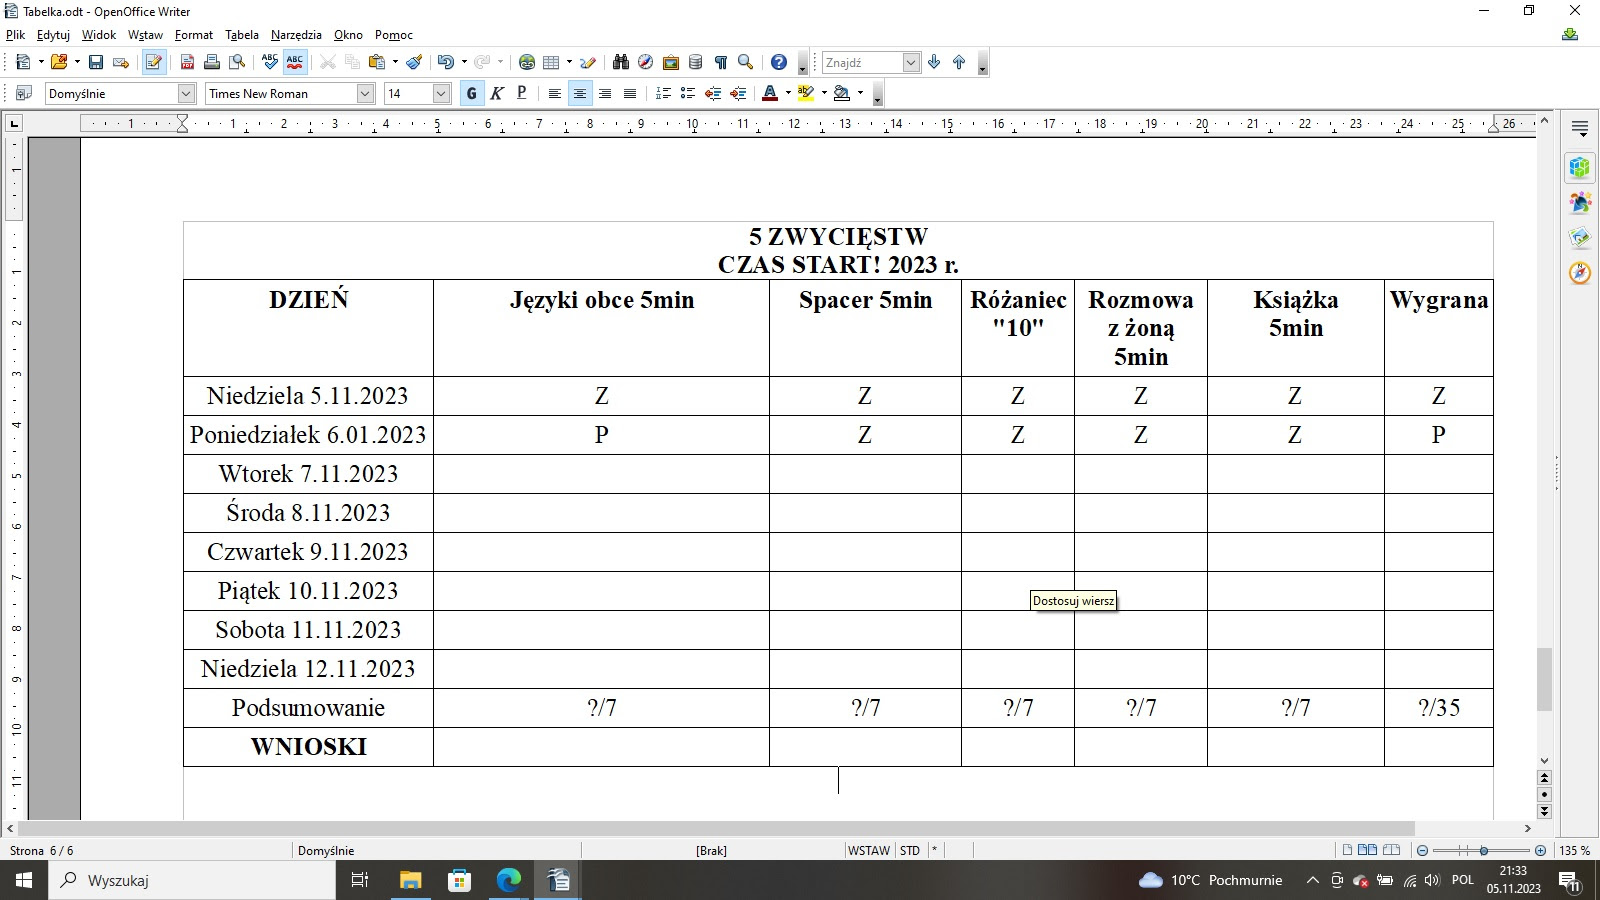
Task: Send document as e-mail icon
Action: click(x=121, y=62)
